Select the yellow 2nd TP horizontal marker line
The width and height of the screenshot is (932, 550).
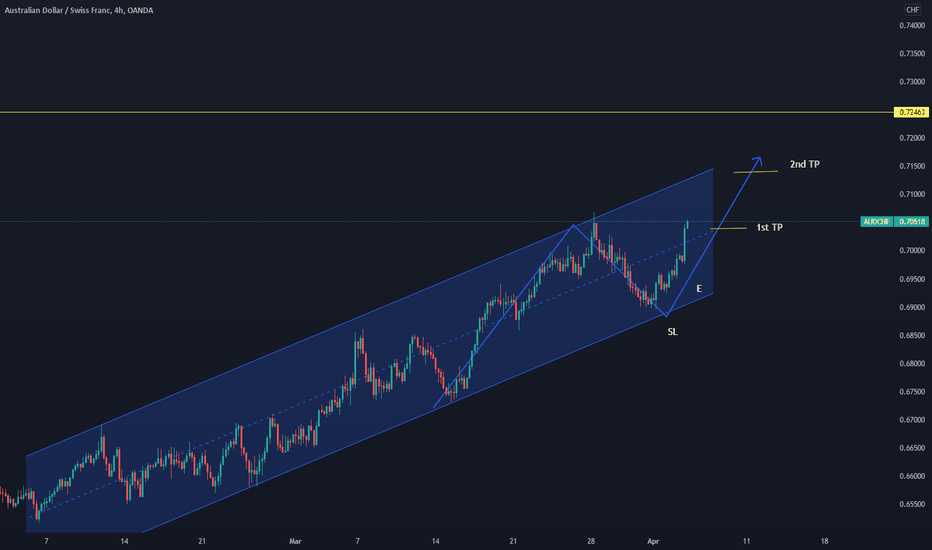(x=755, y=172)
